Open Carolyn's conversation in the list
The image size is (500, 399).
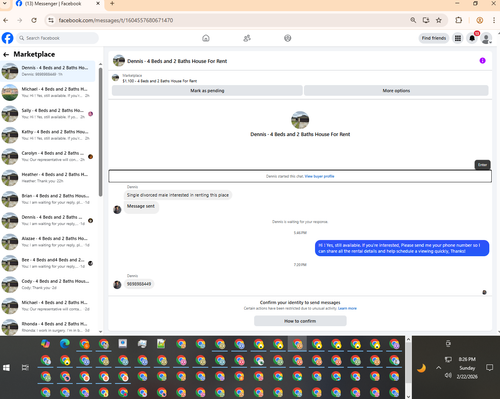tap(48, 156)
